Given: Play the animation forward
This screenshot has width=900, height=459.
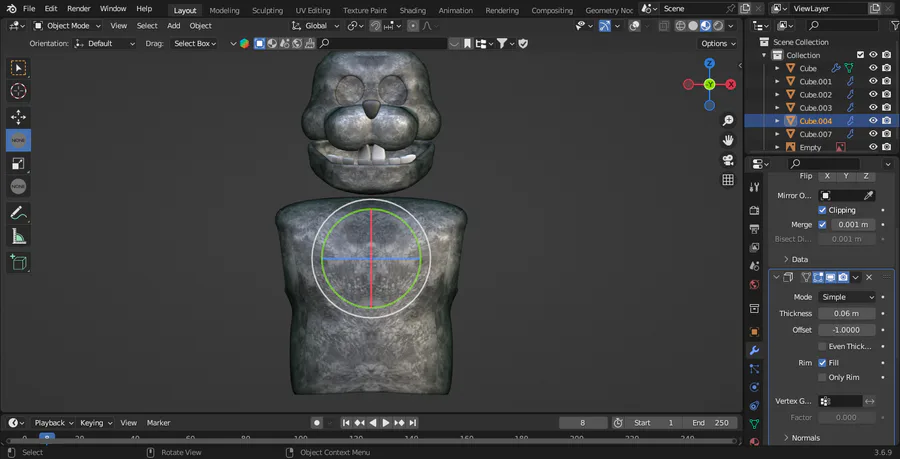Looking at the screenshot, I should click(x=386, y=423).
